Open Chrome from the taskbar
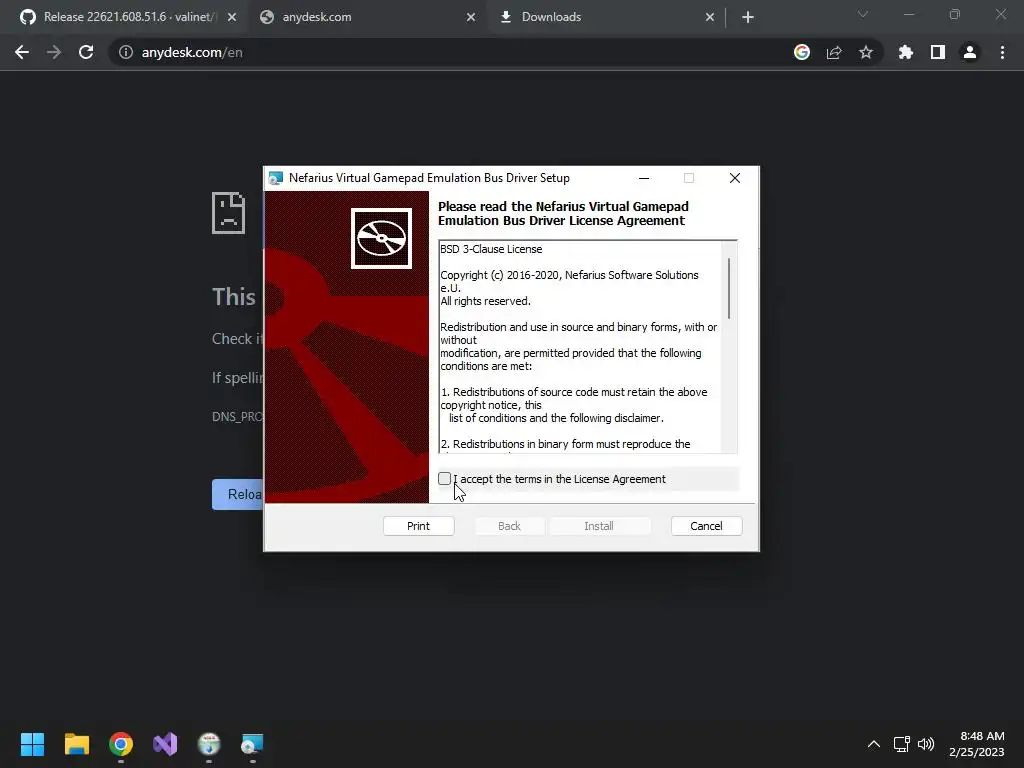 [121, 744]
